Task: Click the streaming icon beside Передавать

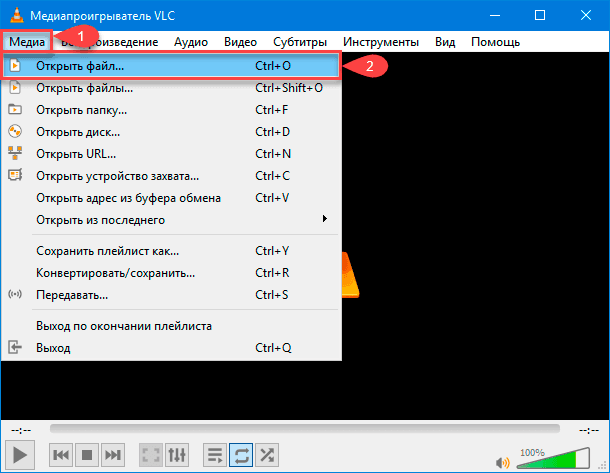Action: click(x=15, y=294)
